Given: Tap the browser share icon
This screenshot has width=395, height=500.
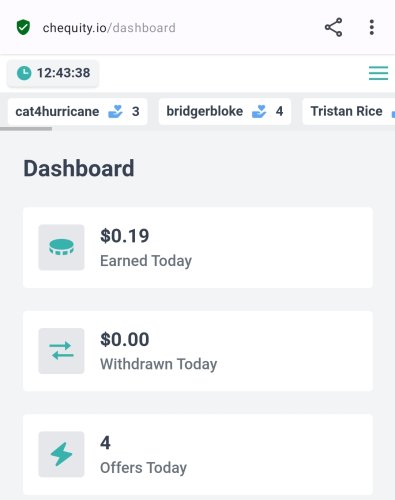Looking at the screenshot, I should tap(333, 27).
